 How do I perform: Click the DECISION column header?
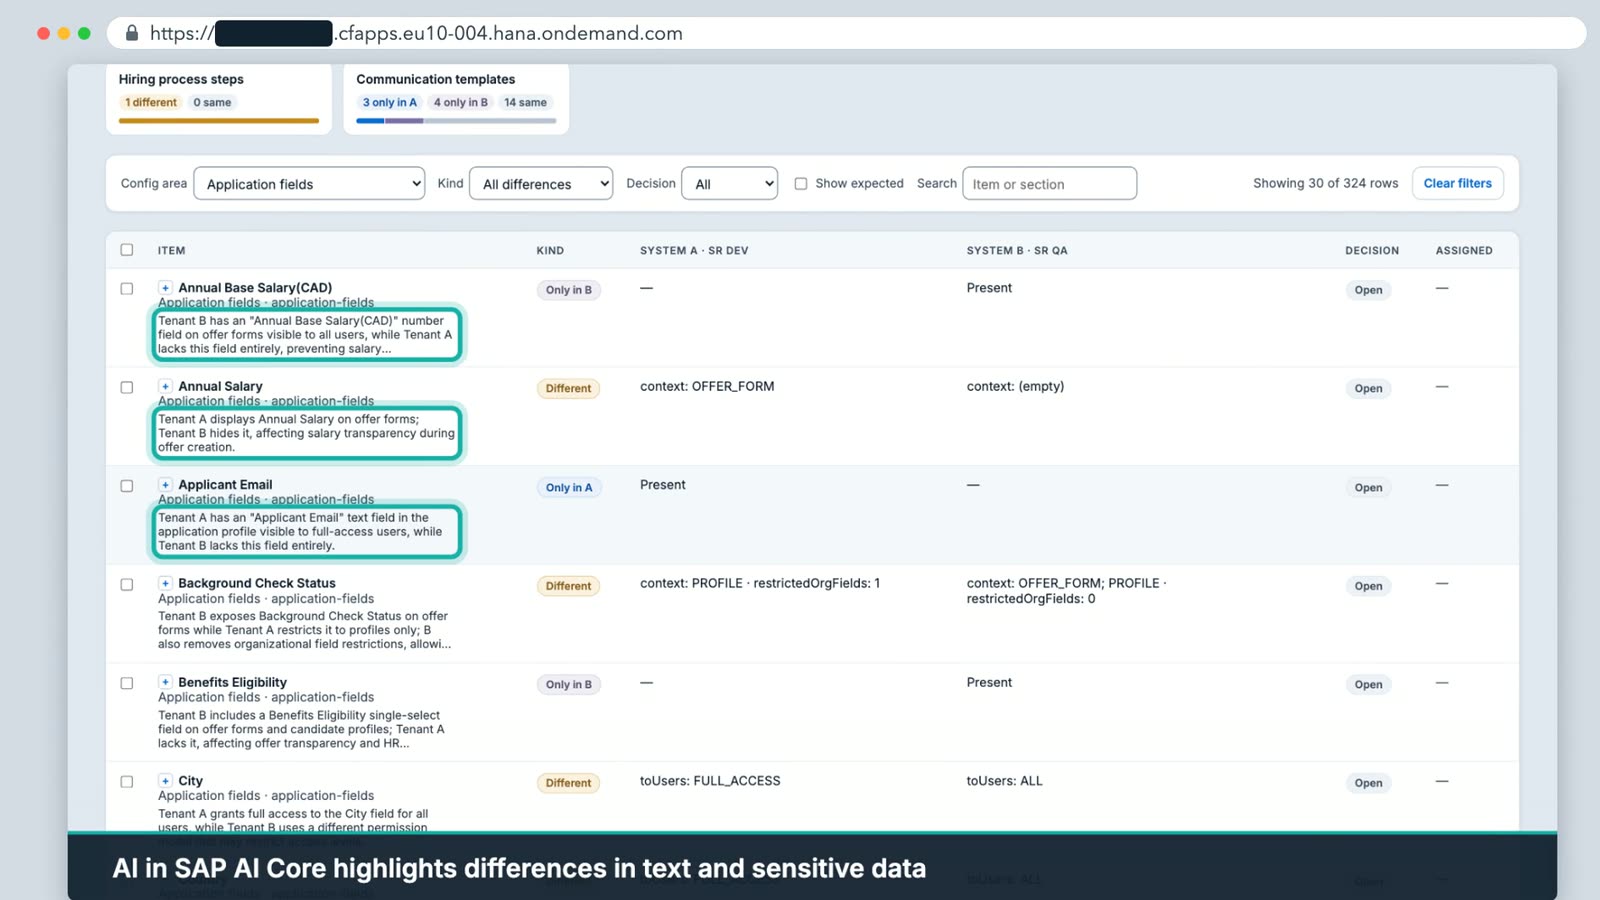click(x=1372, y=251)
